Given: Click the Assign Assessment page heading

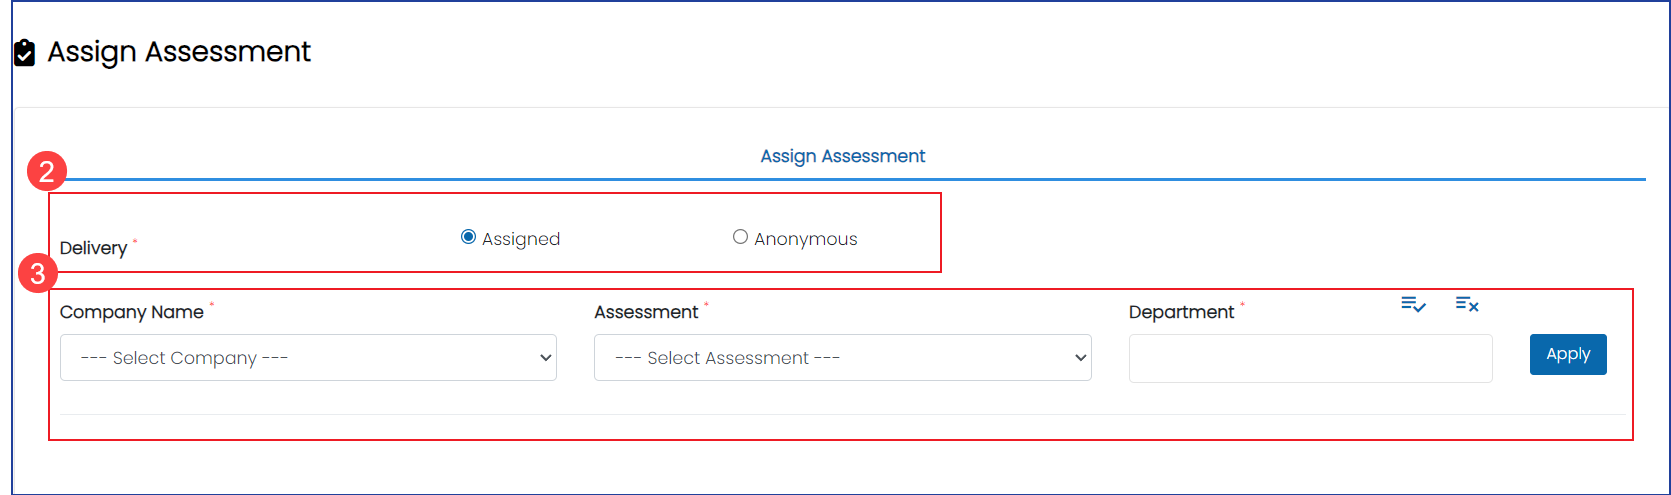Looking at the screenshot, I should click(179, 52).
